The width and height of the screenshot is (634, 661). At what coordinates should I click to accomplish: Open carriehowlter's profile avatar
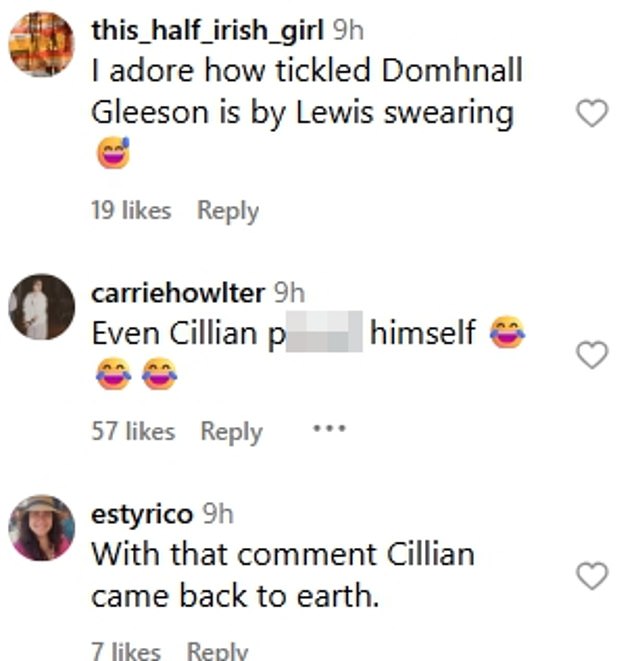click(41, 307)
